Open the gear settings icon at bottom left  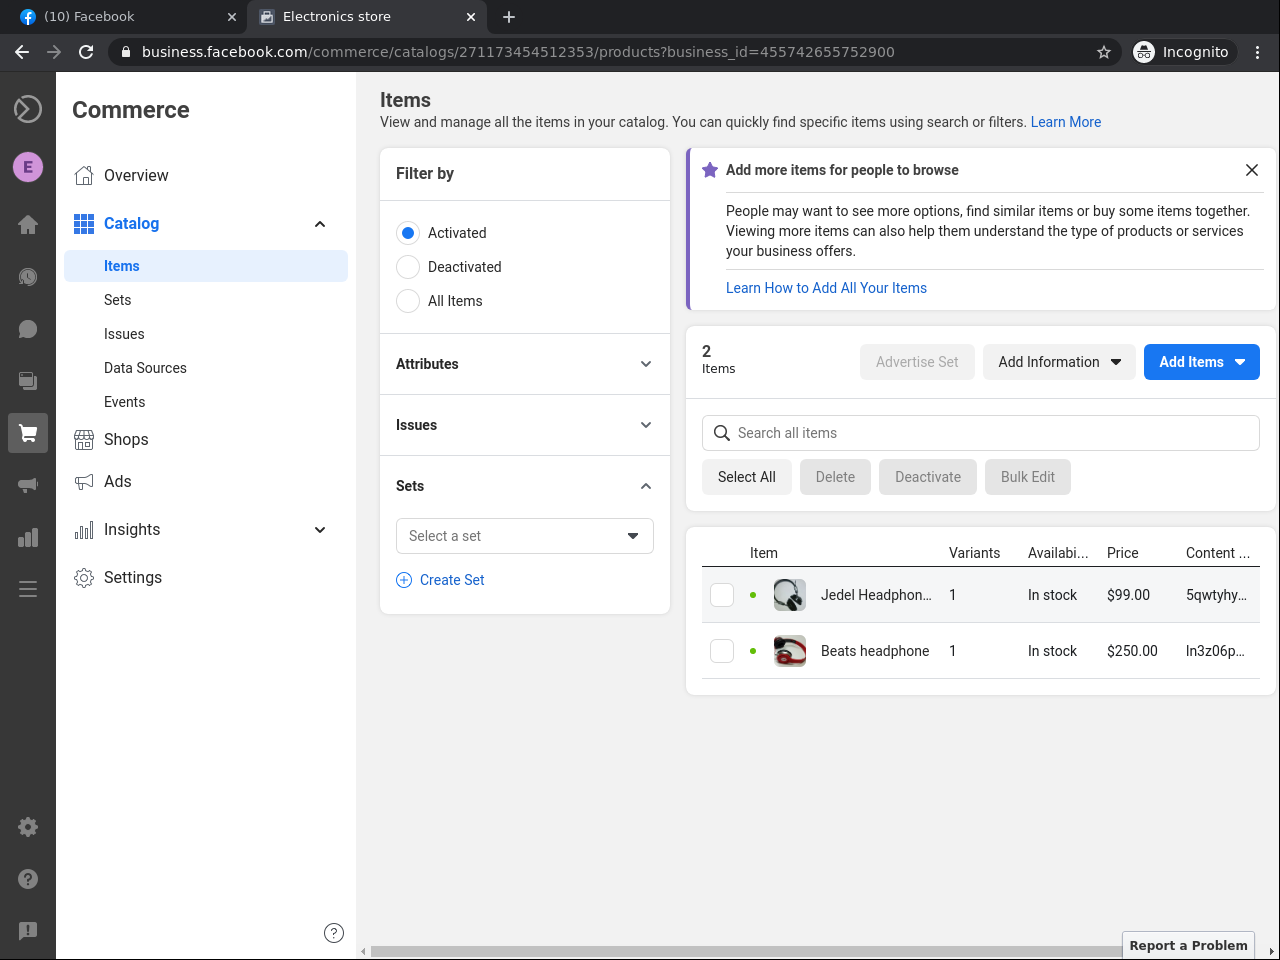(28, 827)
